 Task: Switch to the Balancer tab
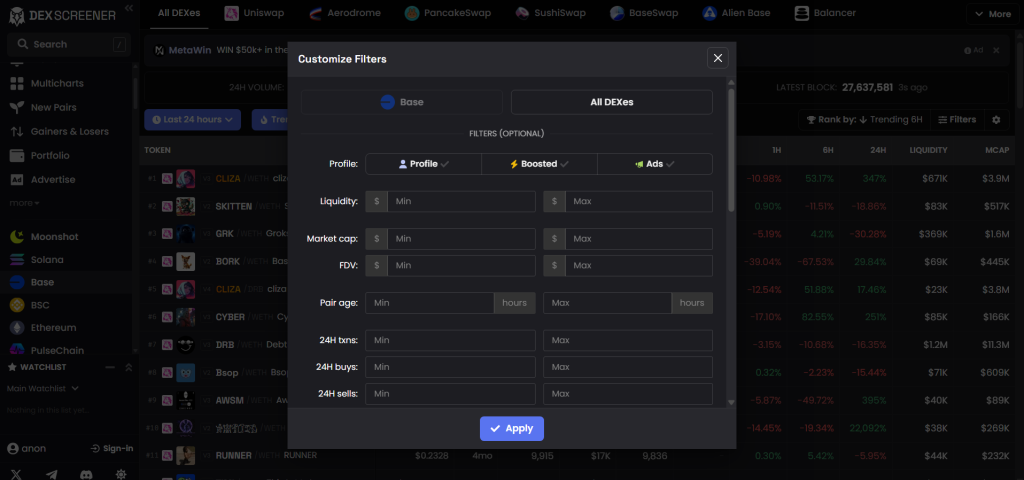[825, 13]
